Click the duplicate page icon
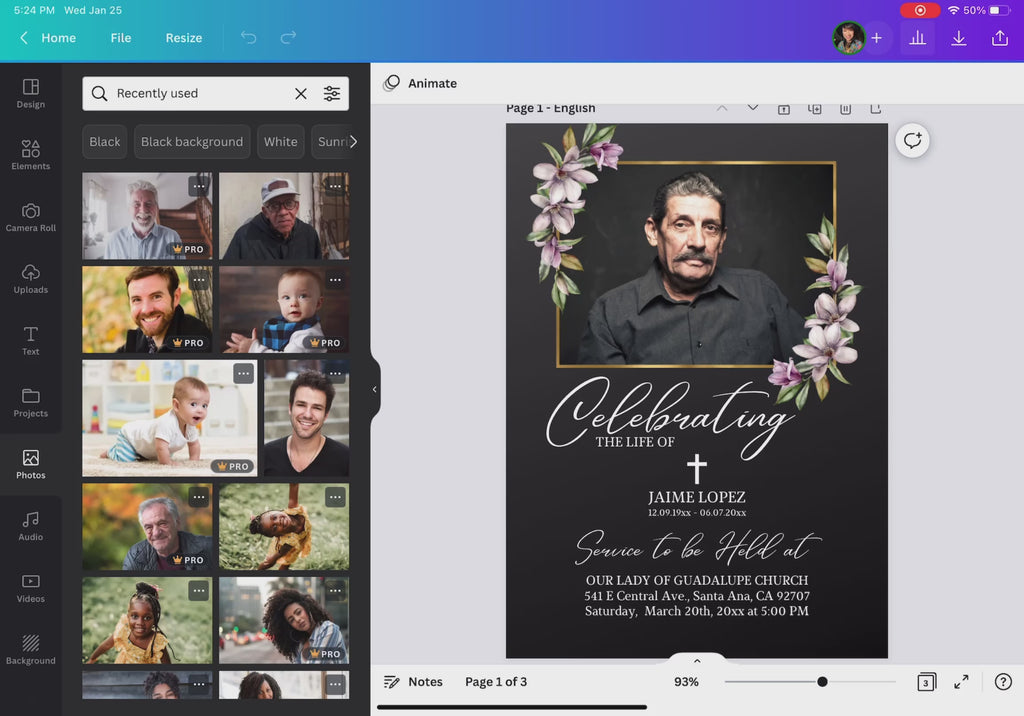Image resolution: width=1024 pixels, height=716 pixels. point(814,108)
